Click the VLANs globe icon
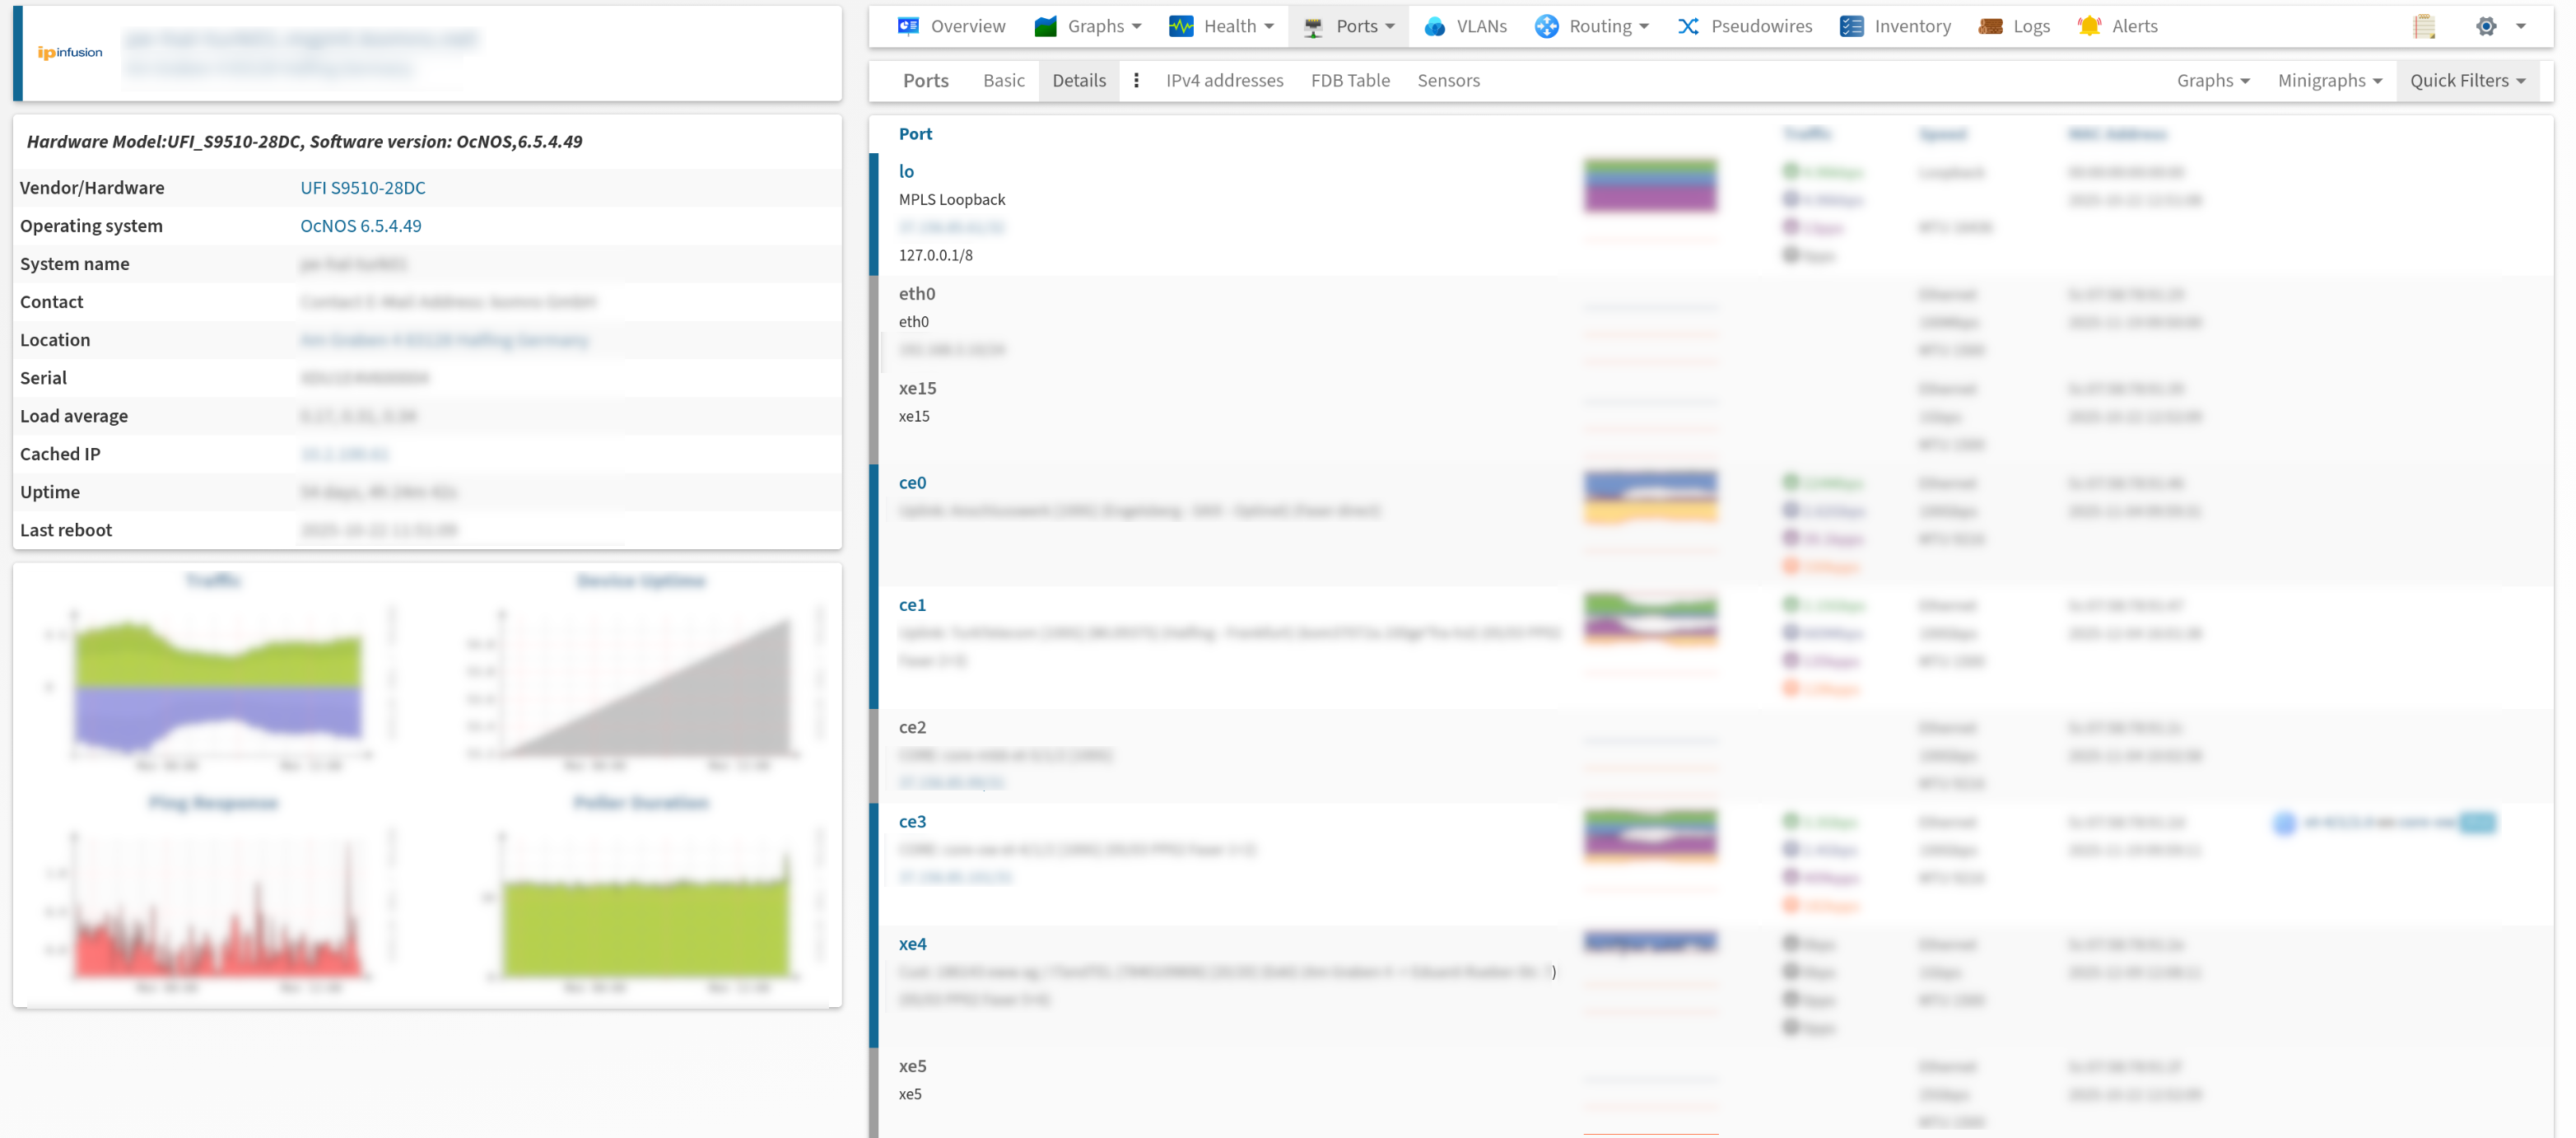 click(x=1434, y=26)
